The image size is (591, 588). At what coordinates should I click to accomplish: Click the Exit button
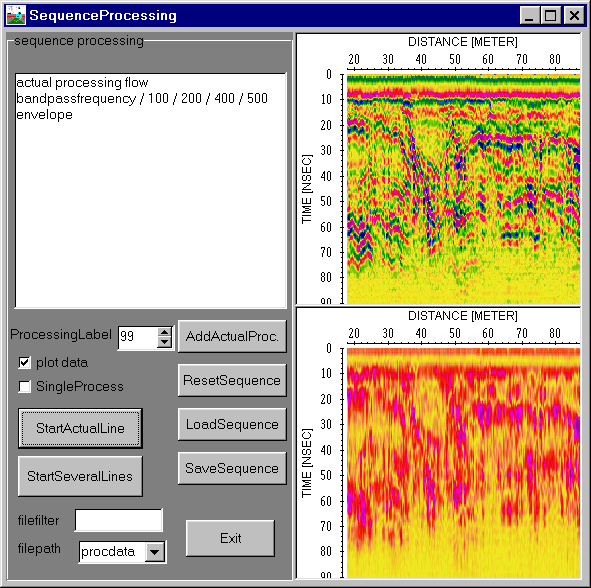click(x=230, y=538)
